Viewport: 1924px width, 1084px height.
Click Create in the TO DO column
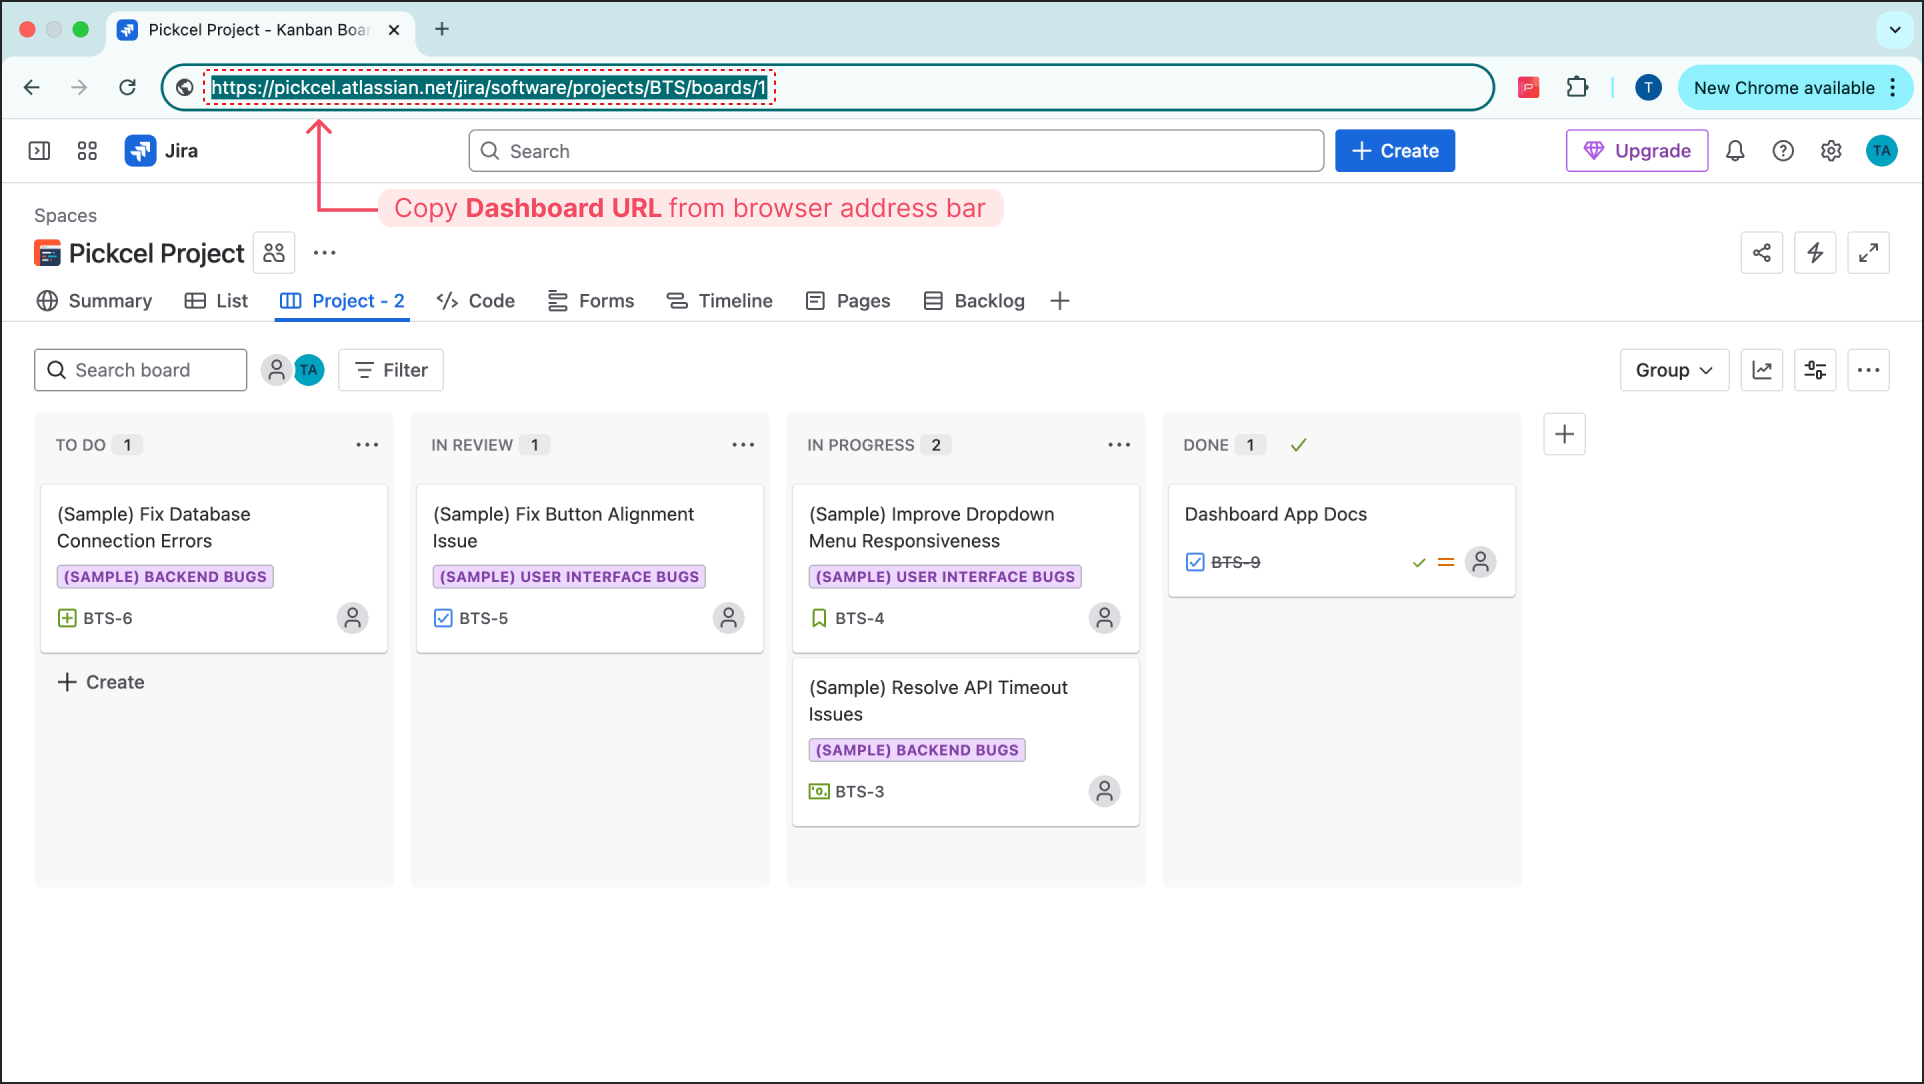coord(100,681)
